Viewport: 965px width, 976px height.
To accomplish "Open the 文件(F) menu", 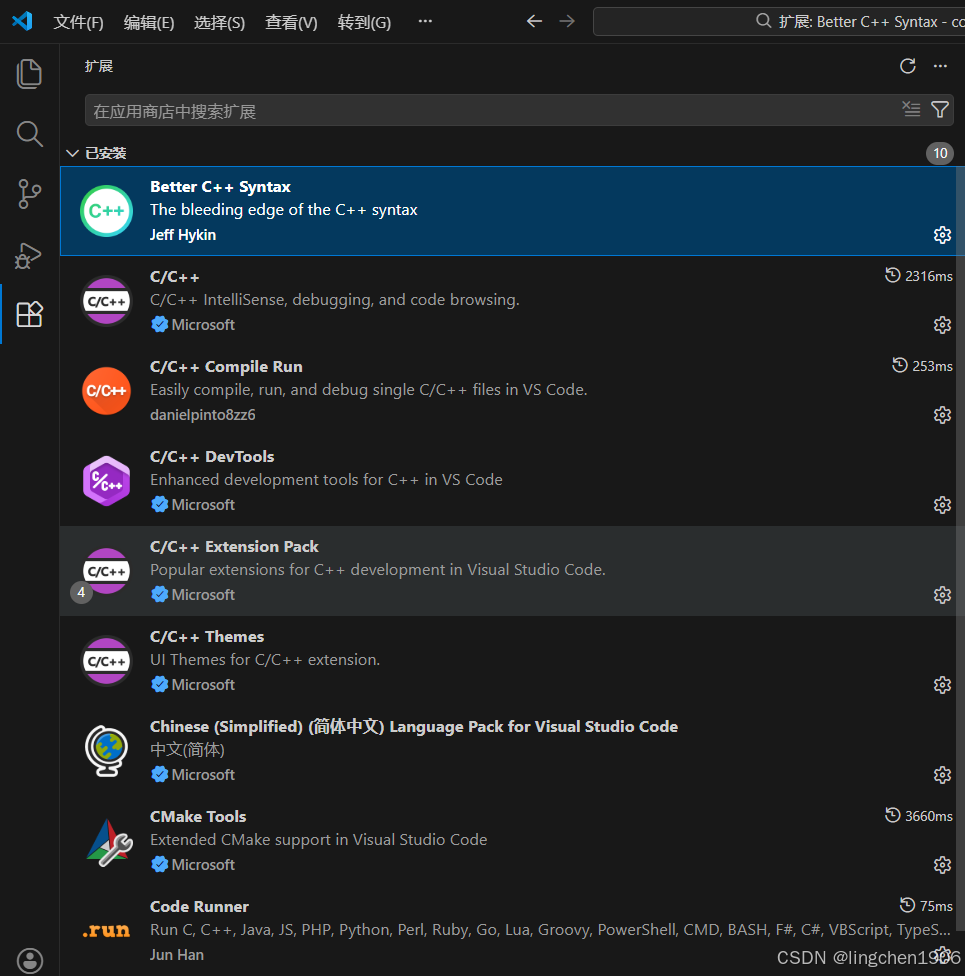I will pos(78,22).
